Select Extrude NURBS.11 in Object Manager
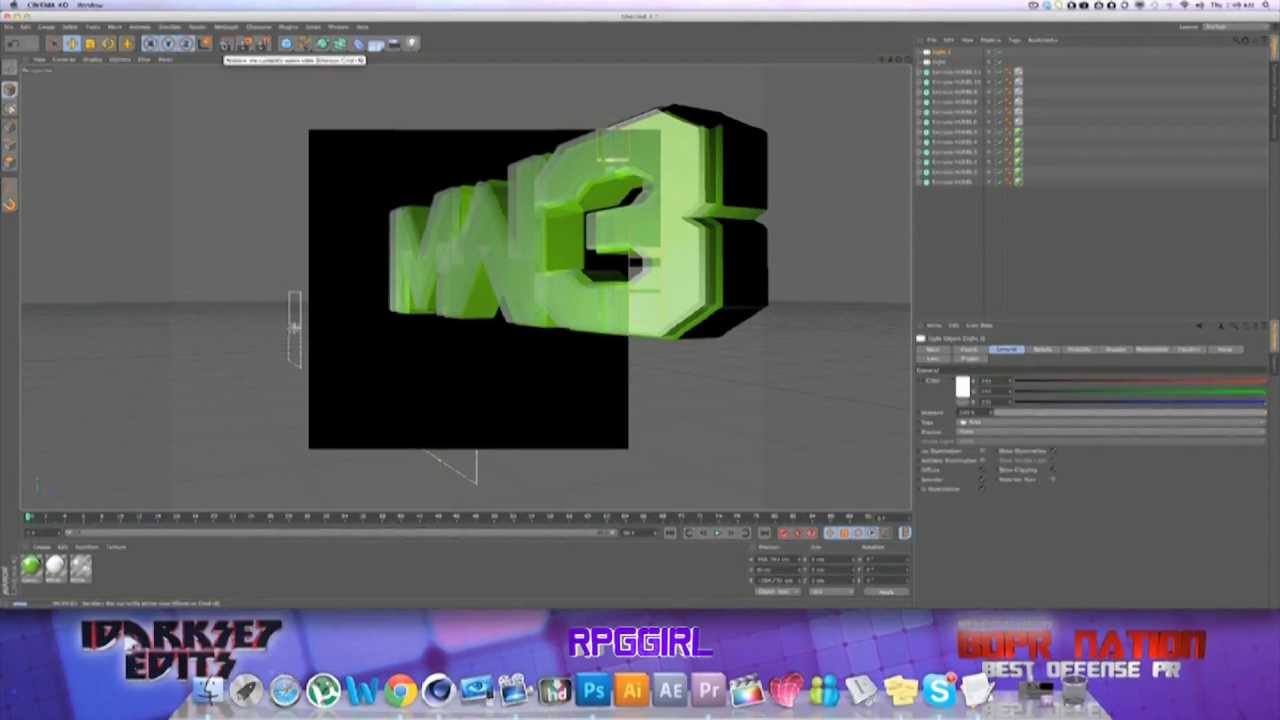 click(x=955, y=72)
